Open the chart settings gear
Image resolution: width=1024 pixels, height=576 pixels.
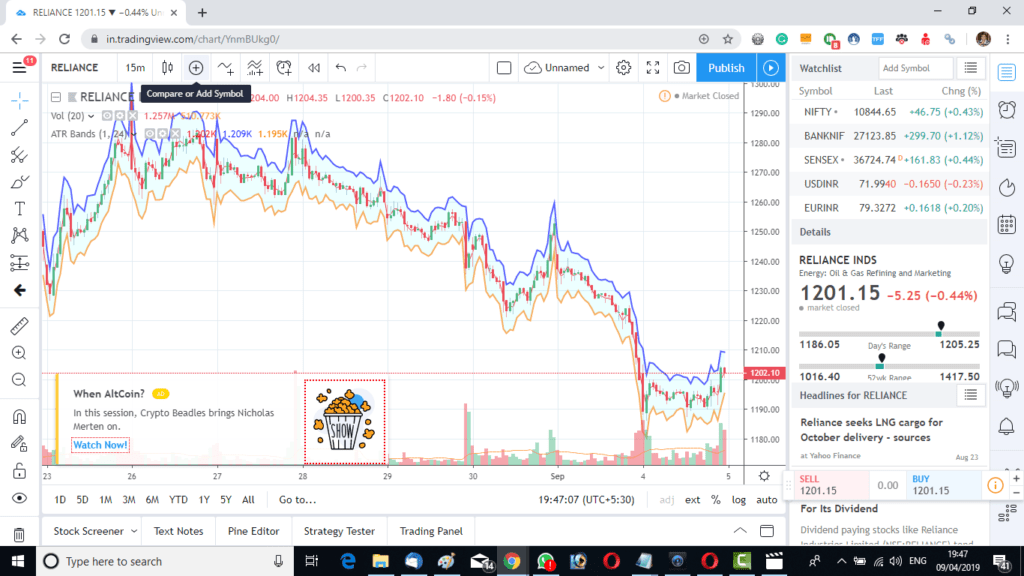624,68
